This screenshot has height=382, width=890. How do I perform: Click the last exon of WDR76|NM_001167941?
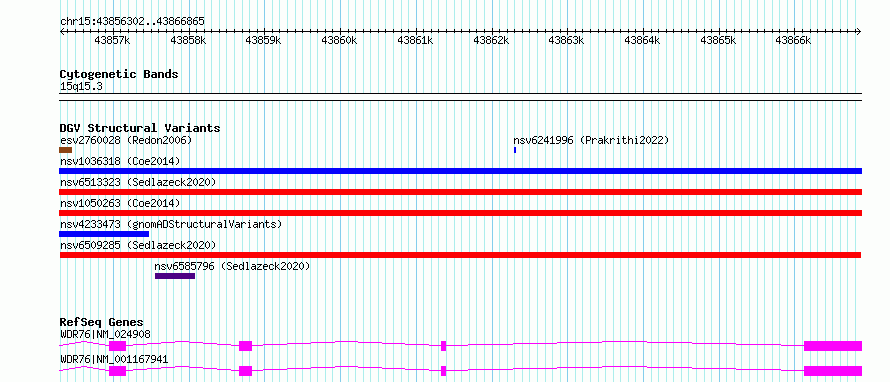pos(833,371)
